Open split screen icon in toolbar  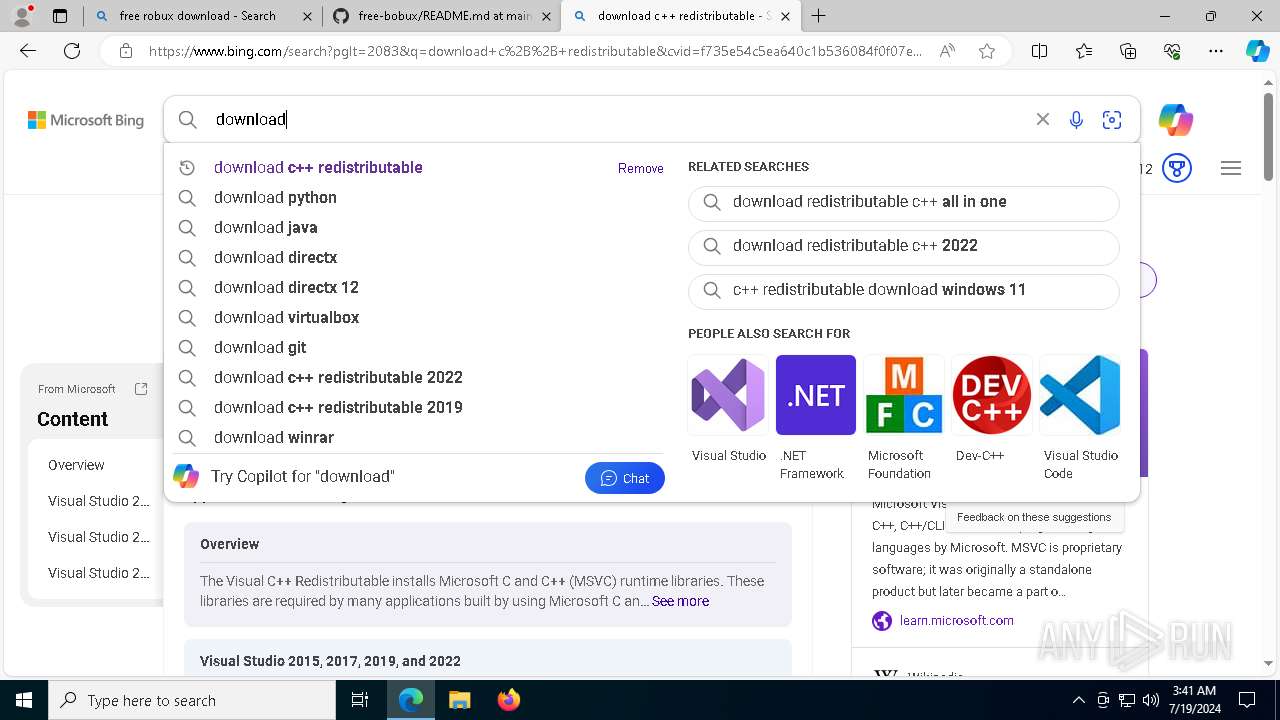point(1039,51)
